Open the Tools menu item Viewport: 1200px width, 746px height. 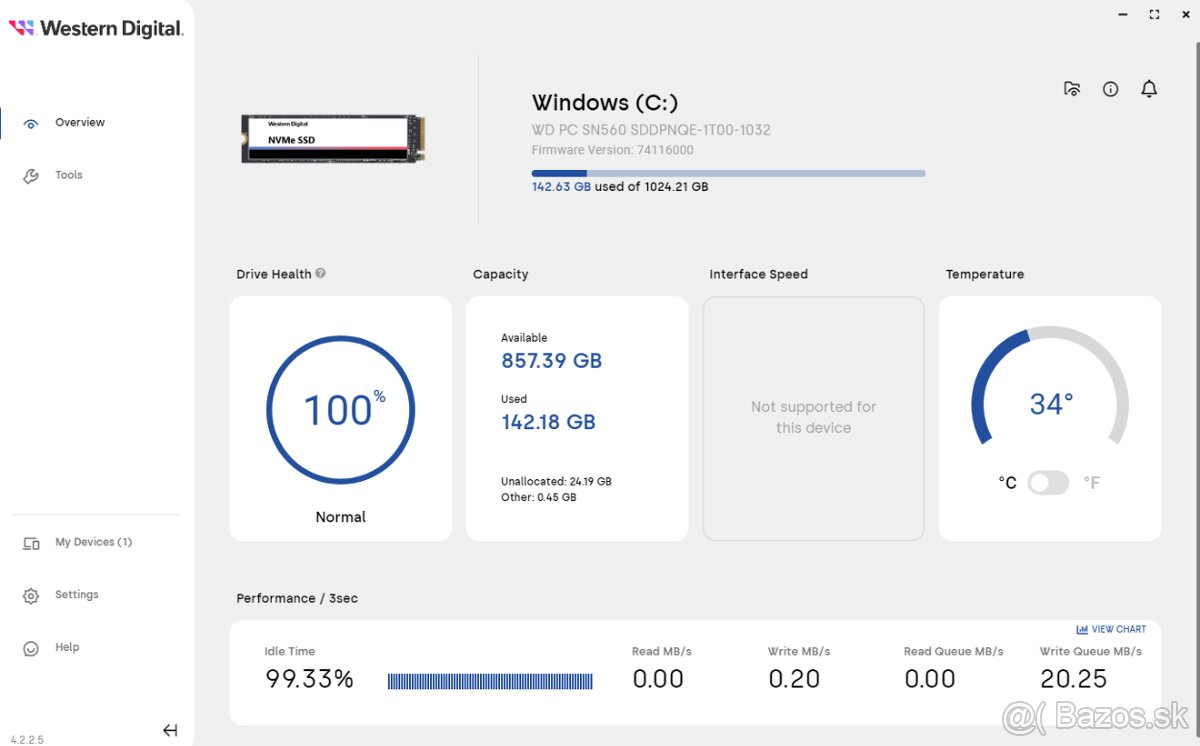pos(69,175)
